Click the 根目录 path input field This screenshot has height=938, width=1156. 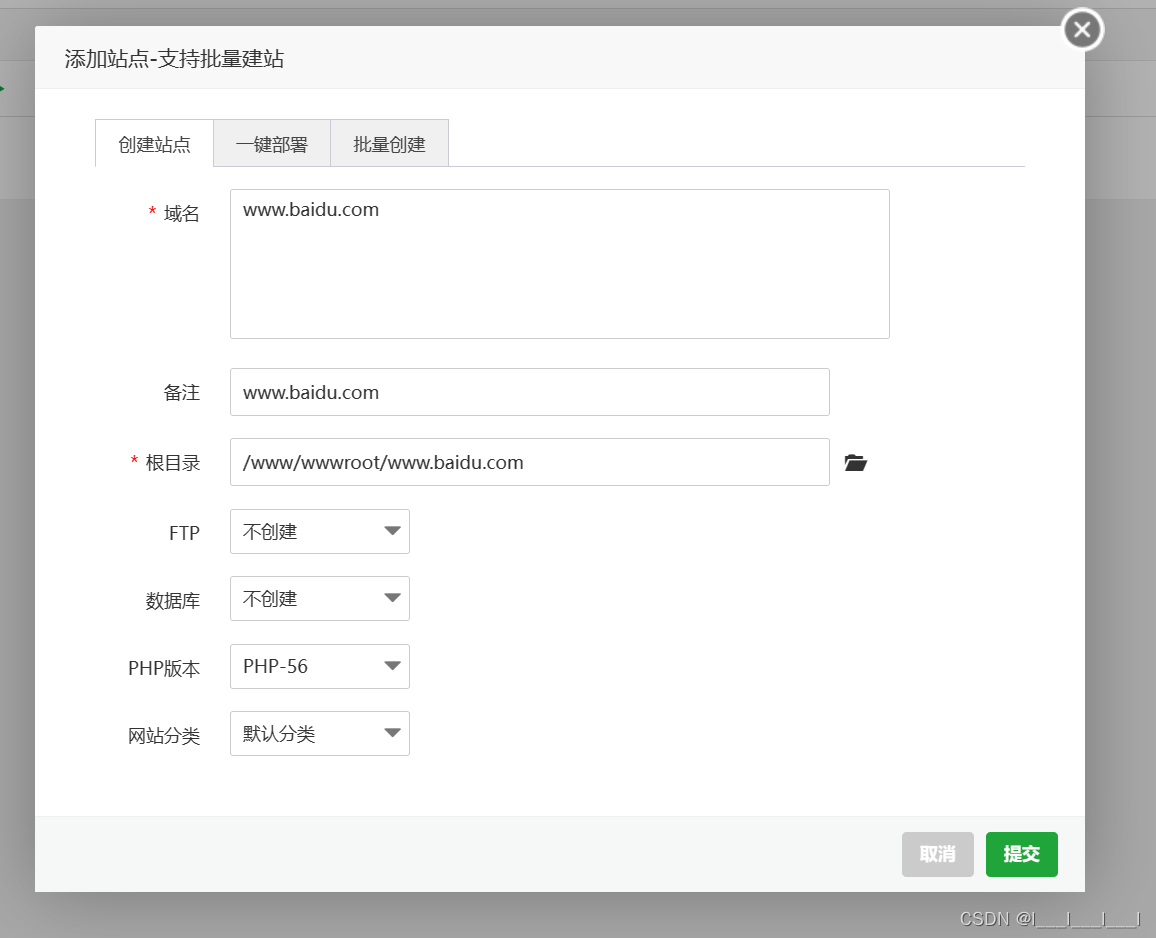529,462
